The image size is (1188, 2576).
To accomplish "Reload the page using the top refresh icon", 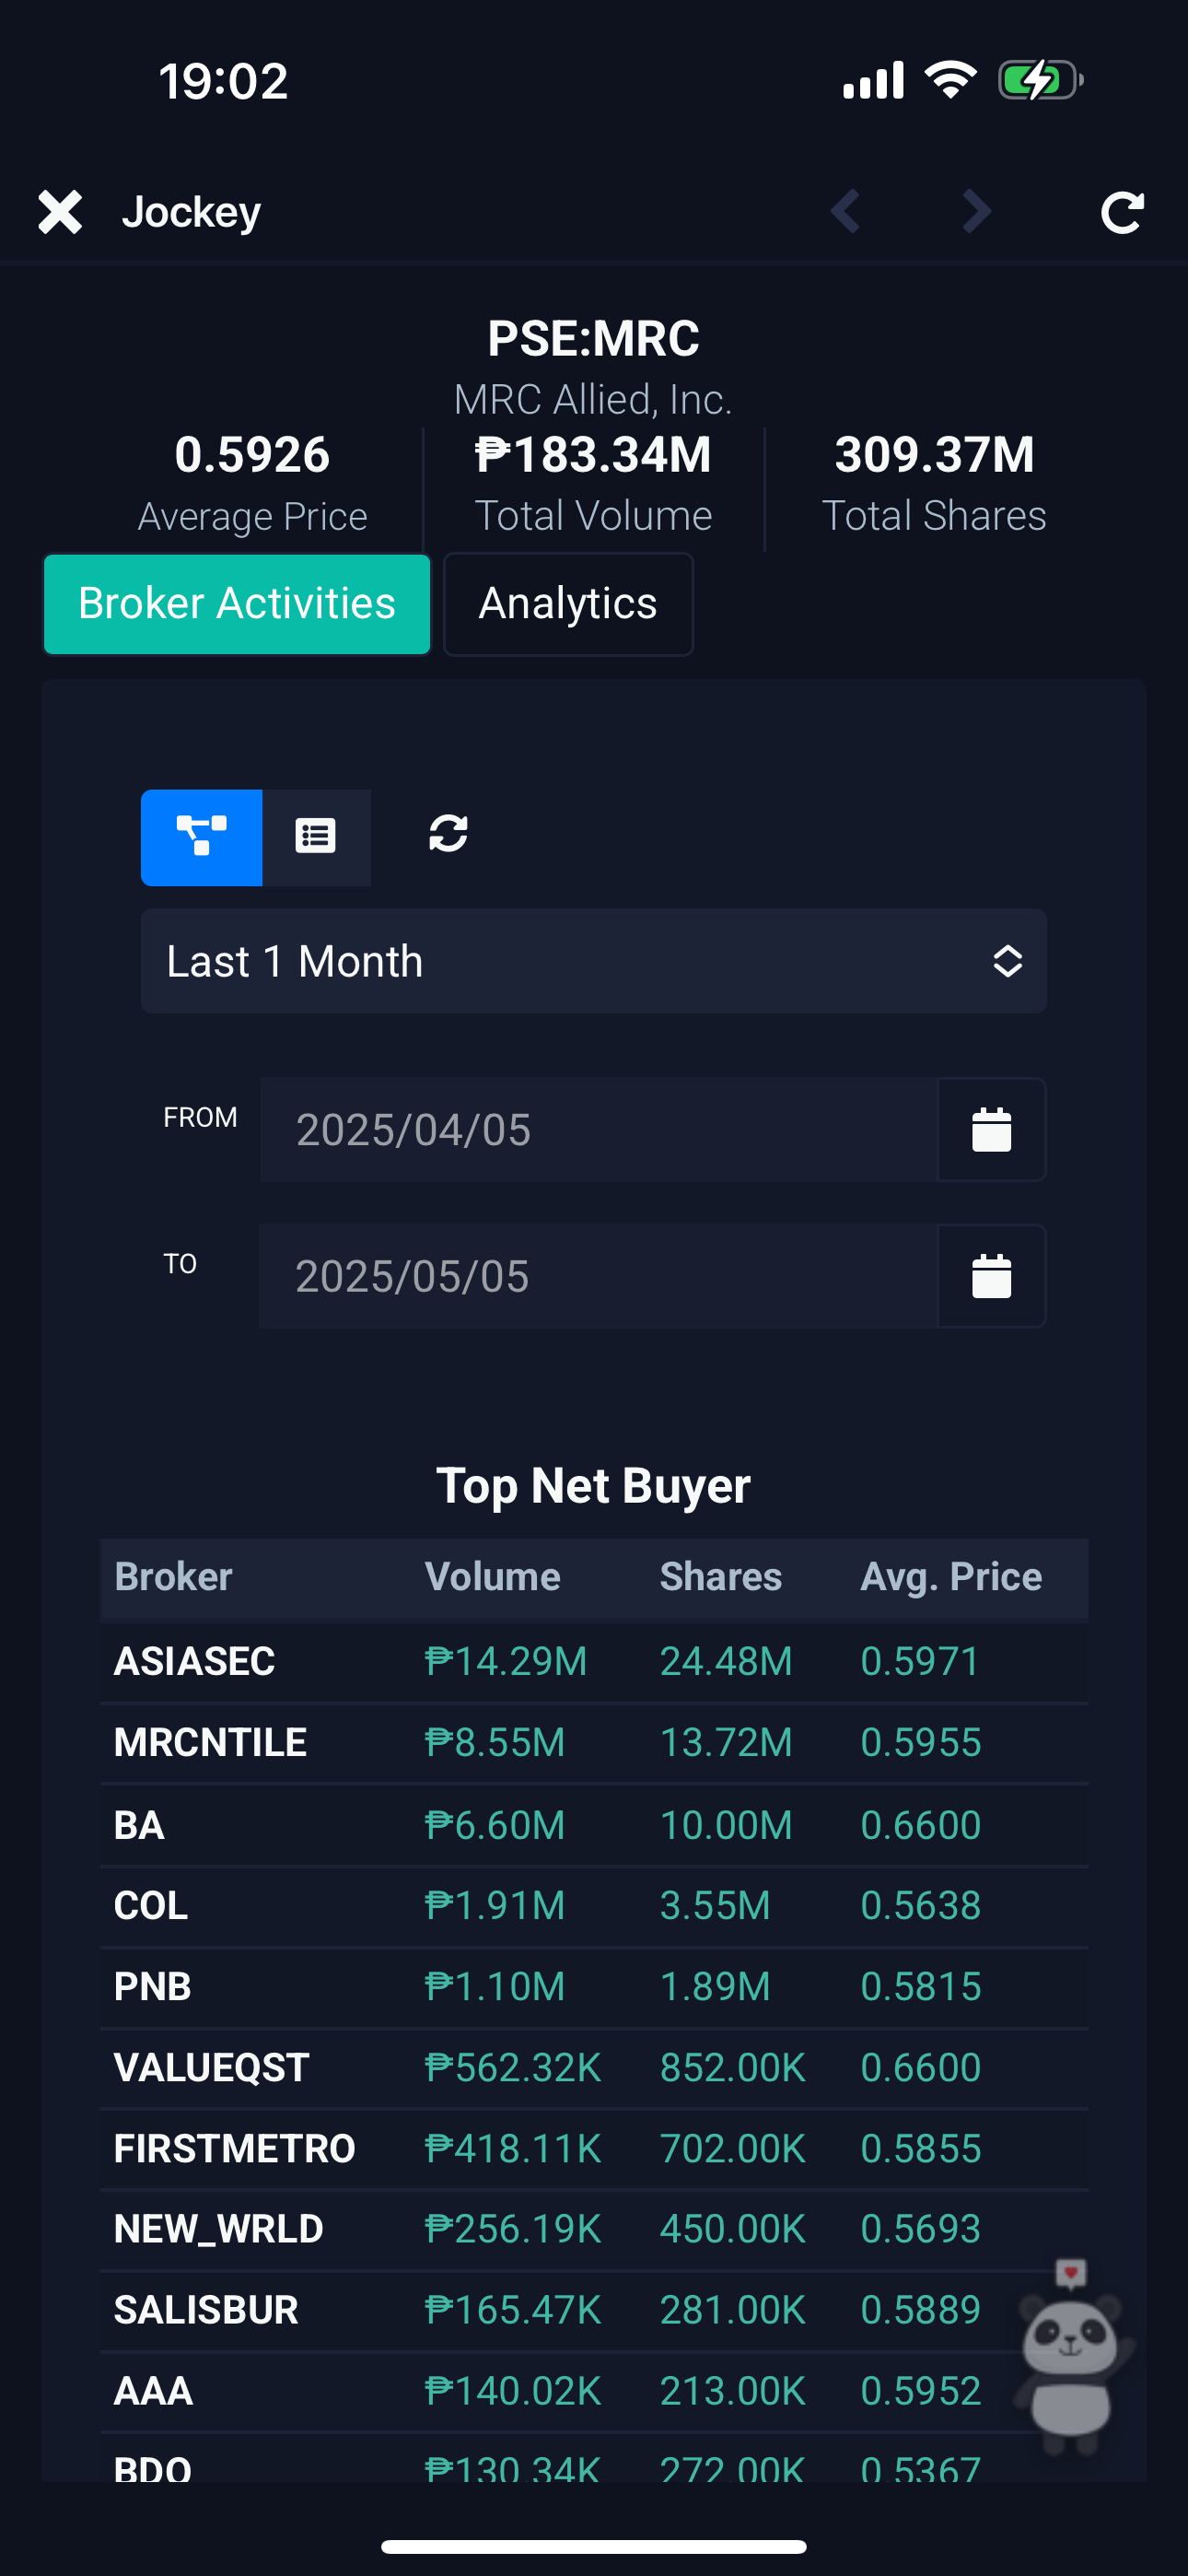I will point(1122,212).
